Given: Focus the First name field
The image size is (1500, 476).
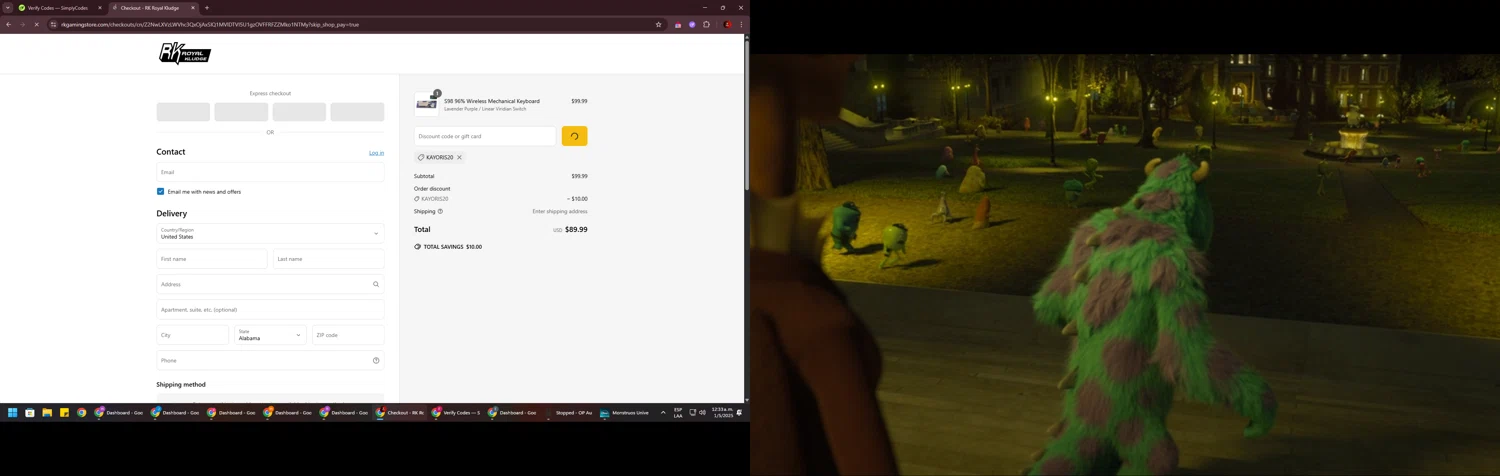Looking at the screenshot, I should [x=212, y=259].
